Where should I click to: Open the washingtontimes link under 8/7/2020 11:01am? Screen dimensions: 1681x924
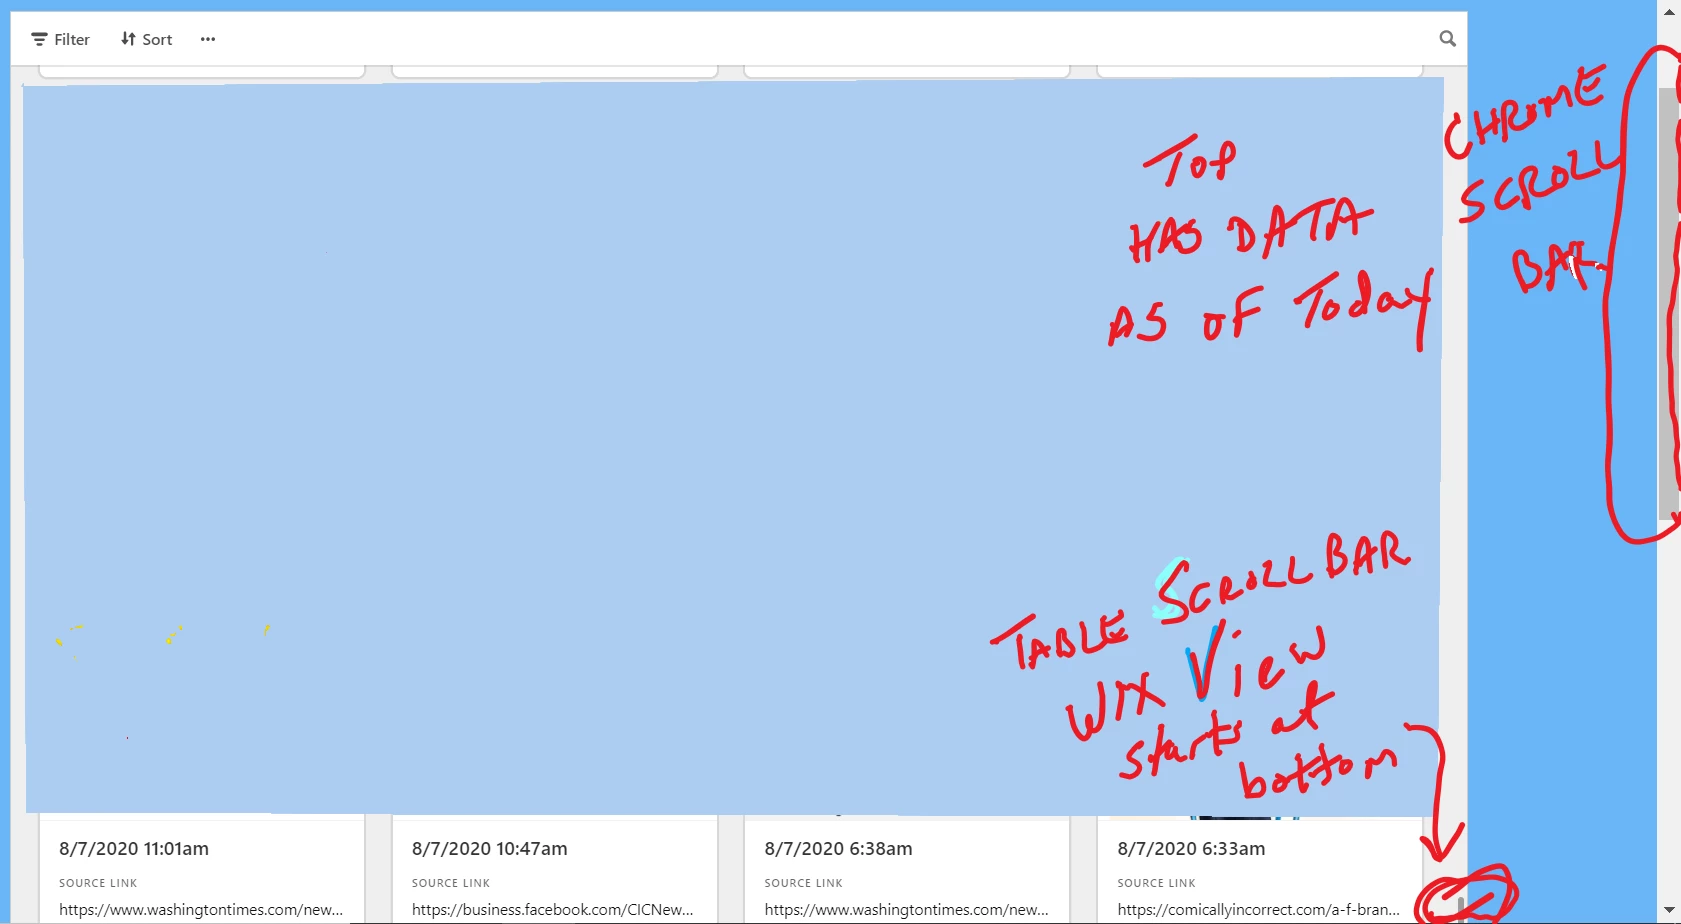coord(201,909)
